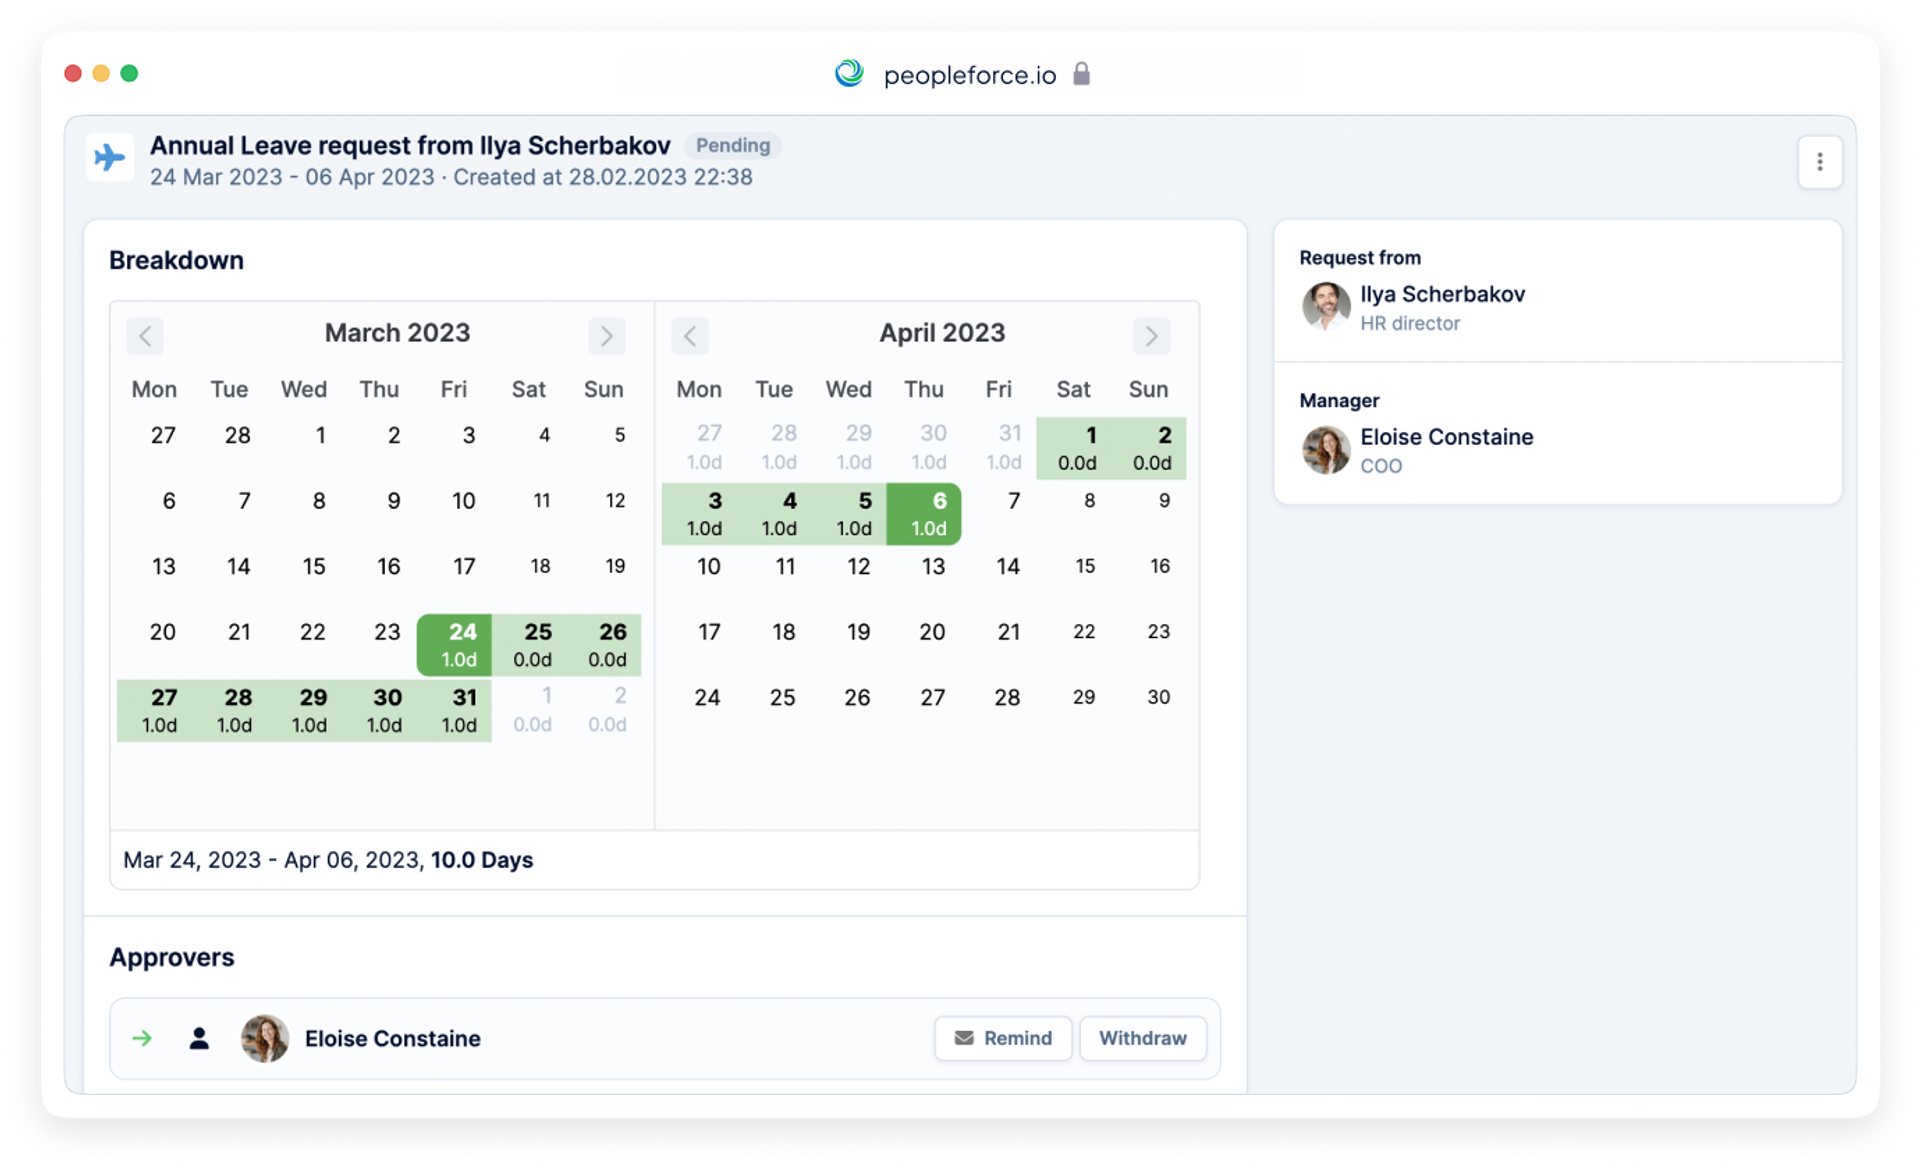
Task: Click Ilya Scherbakov's avatar photo
Action: coord(1326,306)
